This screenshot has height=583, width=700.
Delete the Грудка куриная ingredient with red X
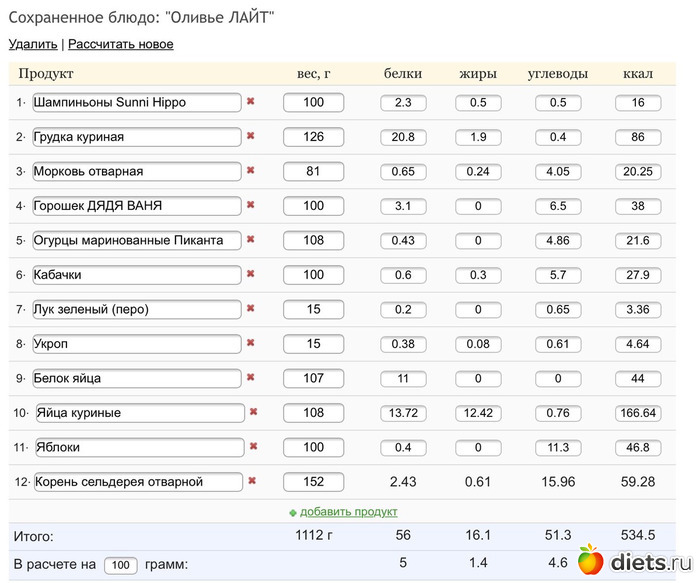251,136
